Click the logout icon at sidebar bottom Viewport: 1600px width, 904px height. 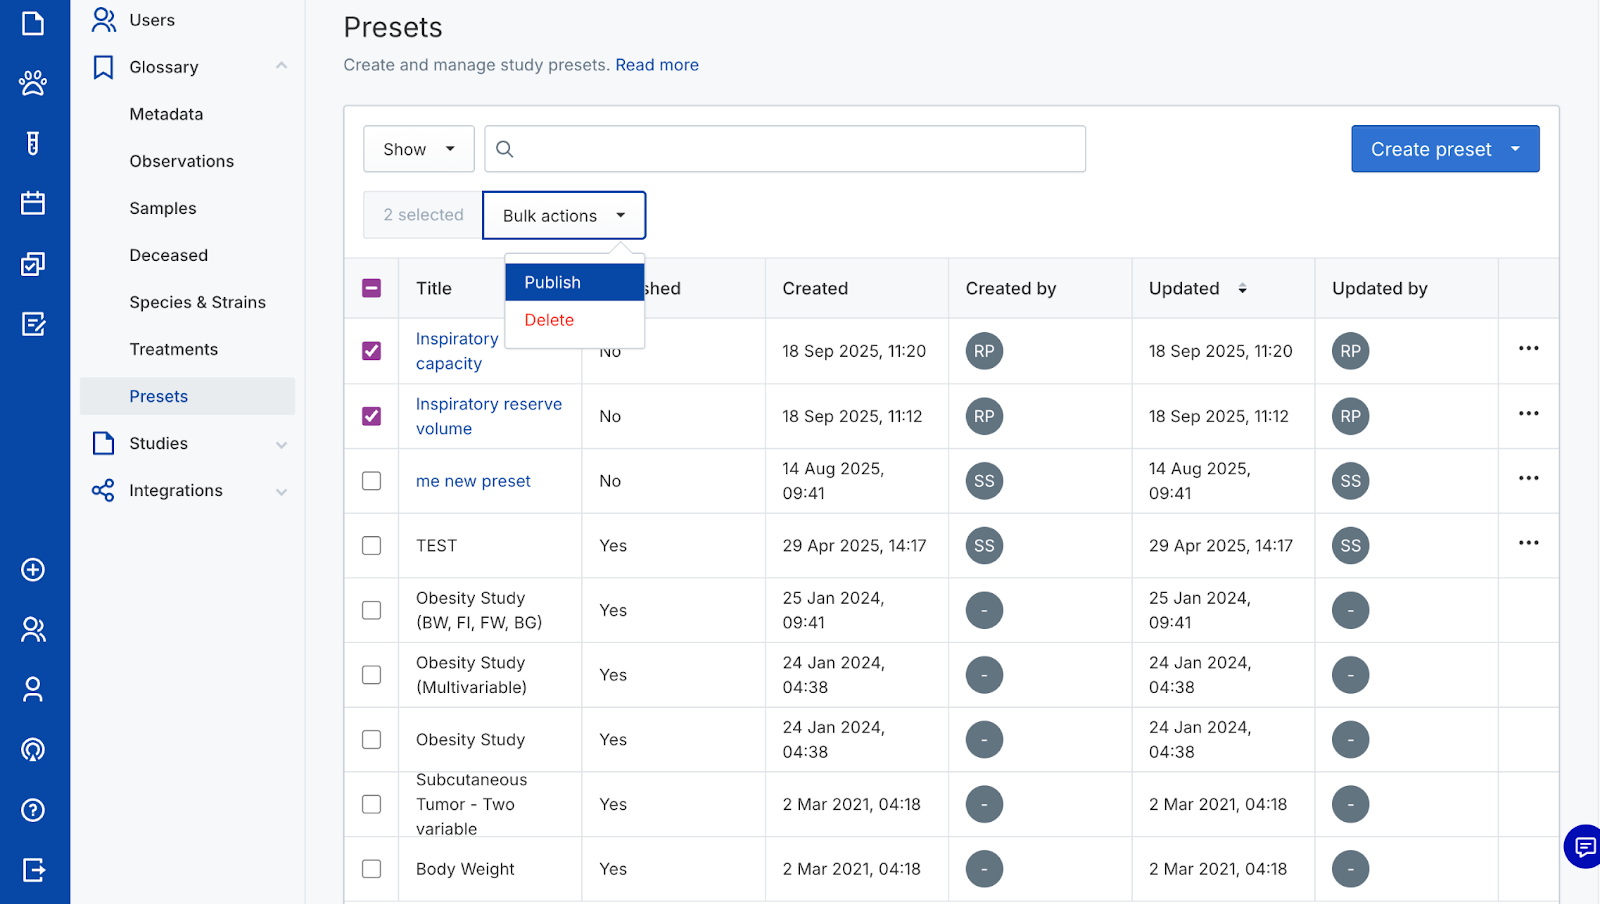pos(33,870)
